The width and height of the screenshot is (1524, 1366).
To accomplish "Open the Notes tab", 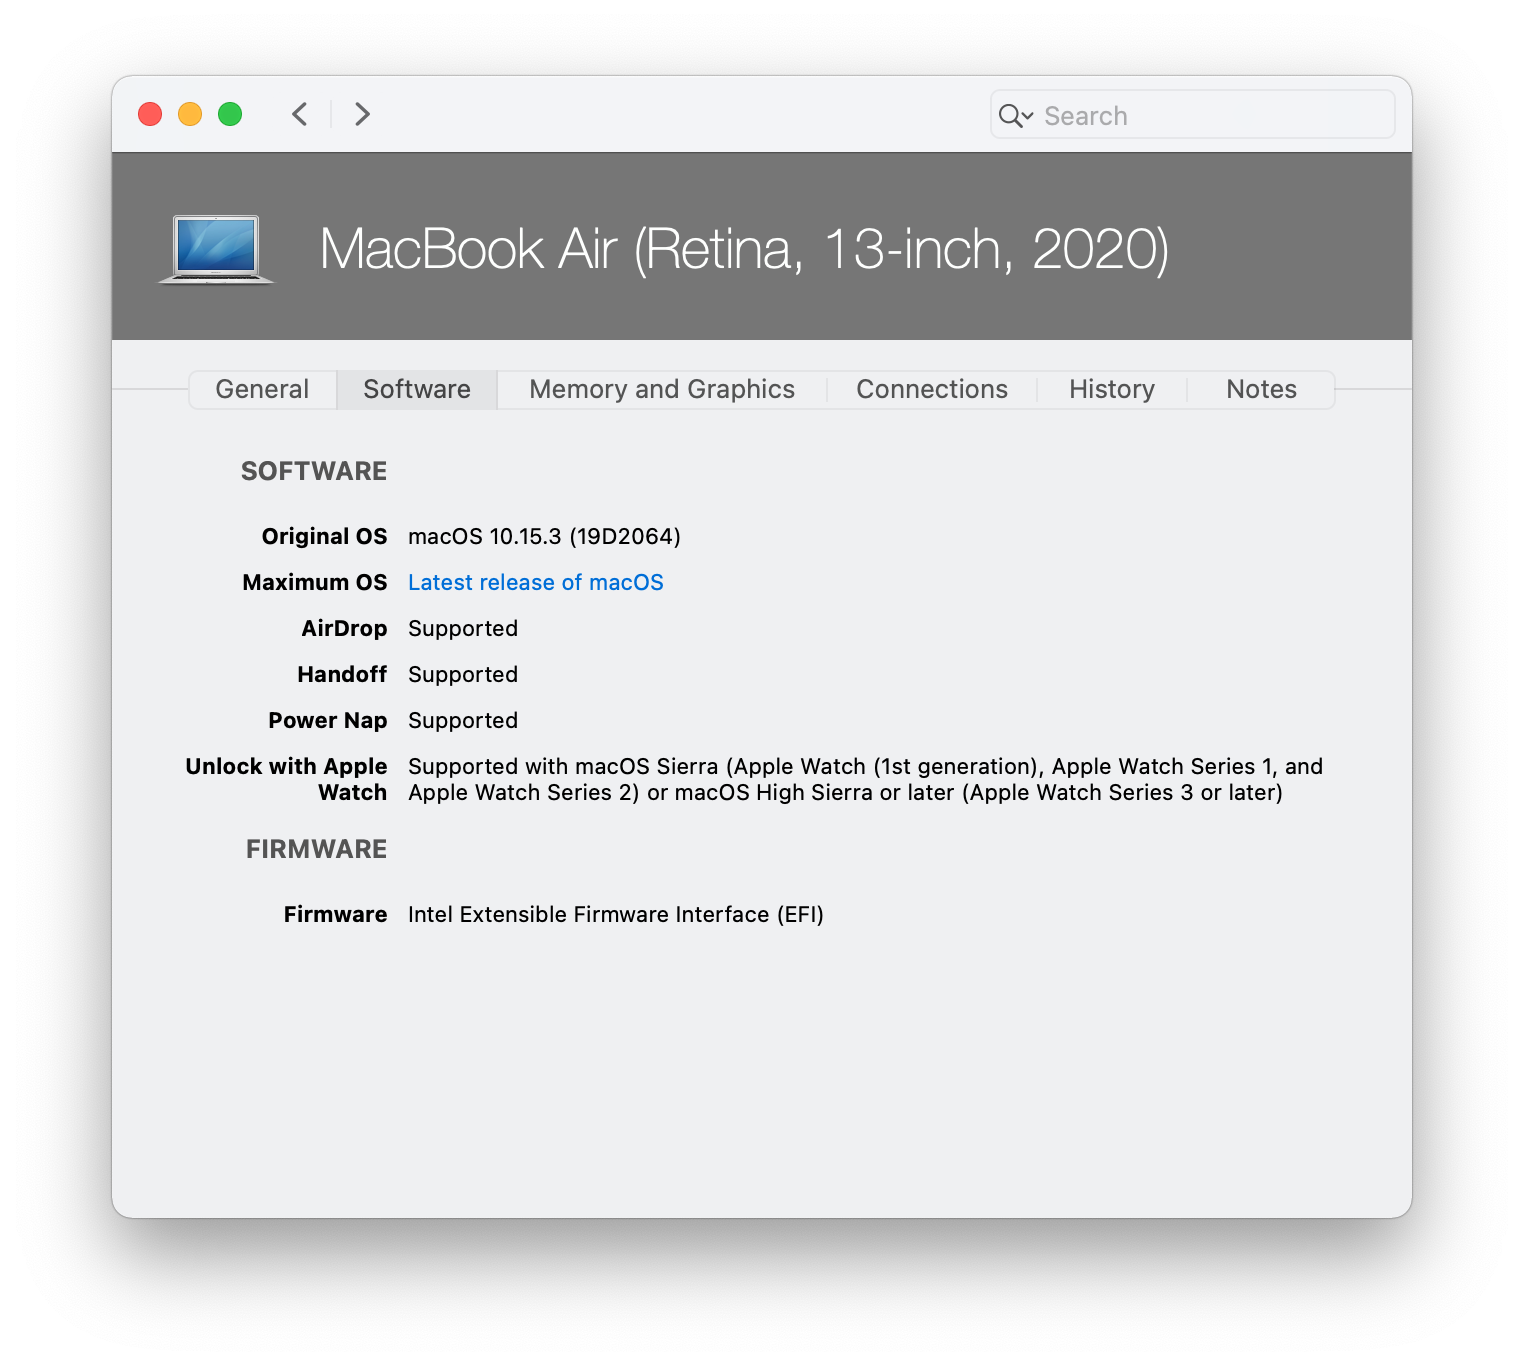I will pos(1261,389).
